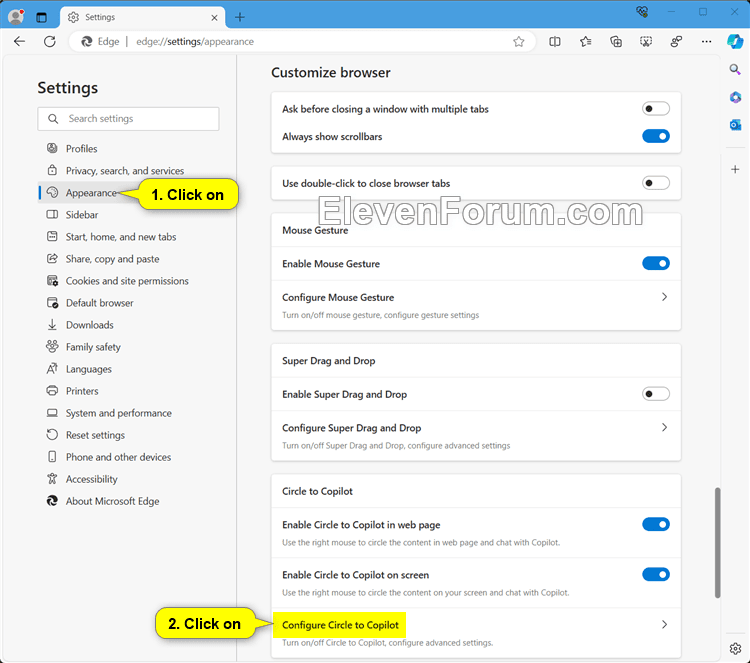
Task: Open System and performance settings
Action: [119, 413]
